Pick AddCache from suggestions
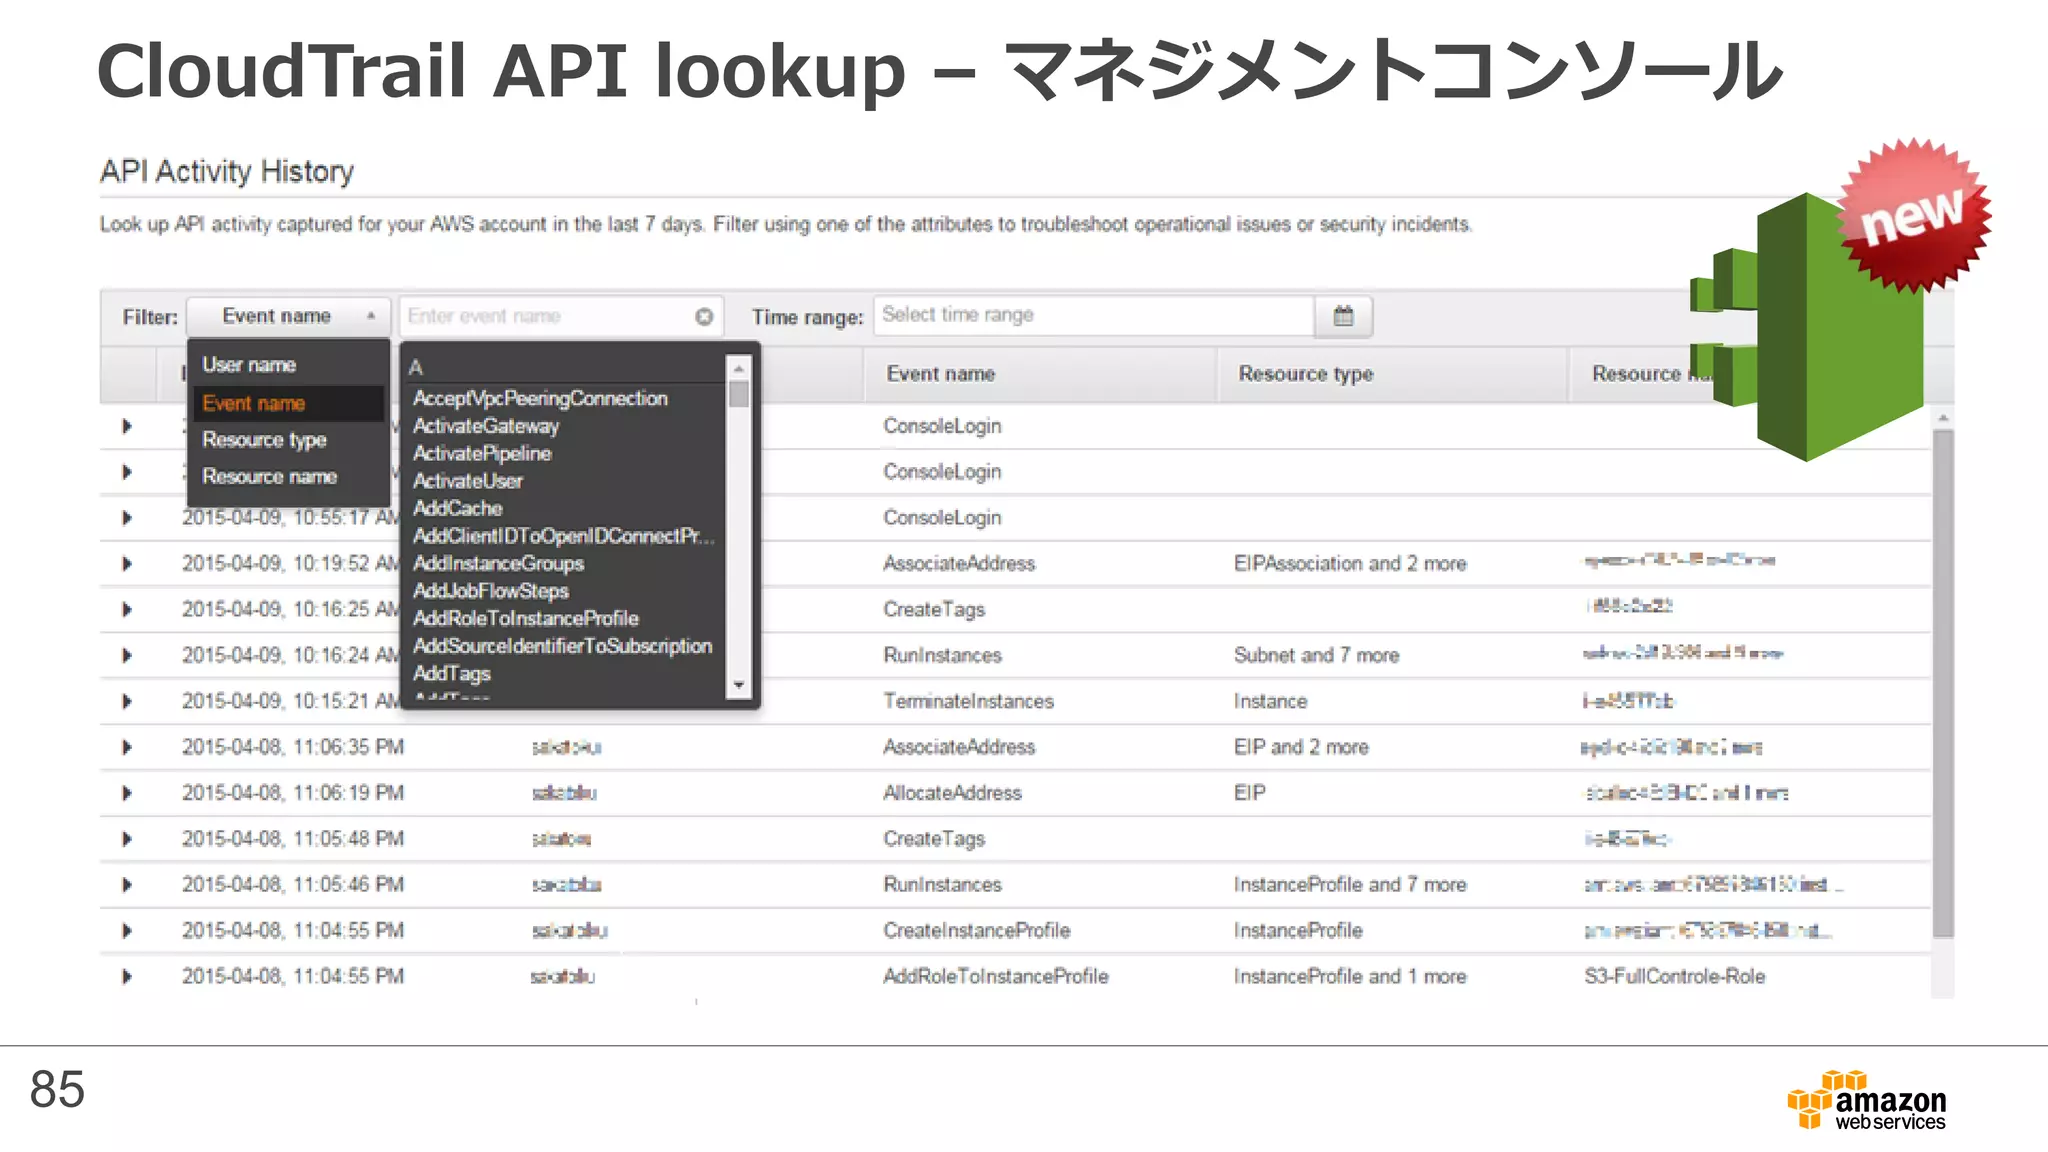 (457, 508)
